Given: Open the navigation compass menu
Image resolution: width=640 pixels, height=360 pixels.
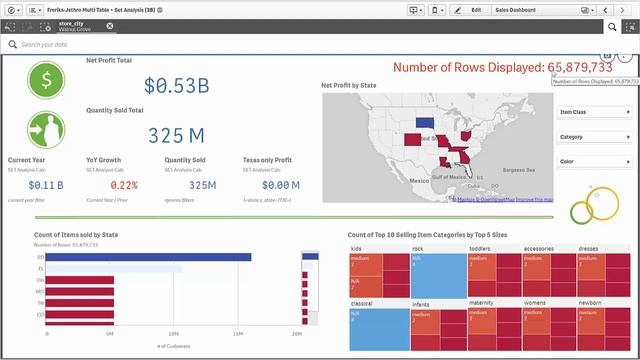Looking at the screenshot, I should coord(14,10).
